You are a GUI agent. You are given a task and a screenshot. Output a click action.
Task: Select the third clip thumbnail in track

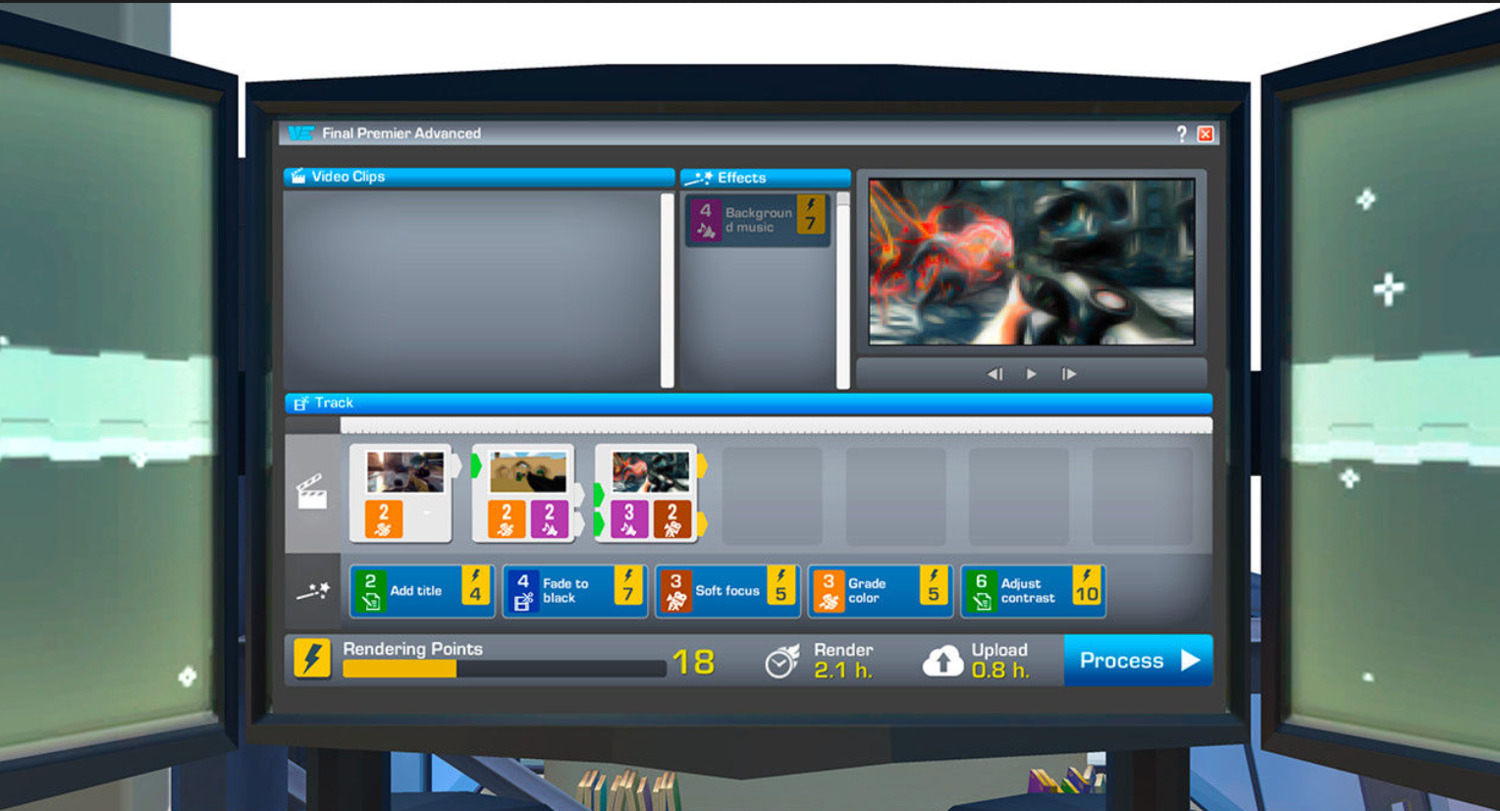[x=651, y=472]
